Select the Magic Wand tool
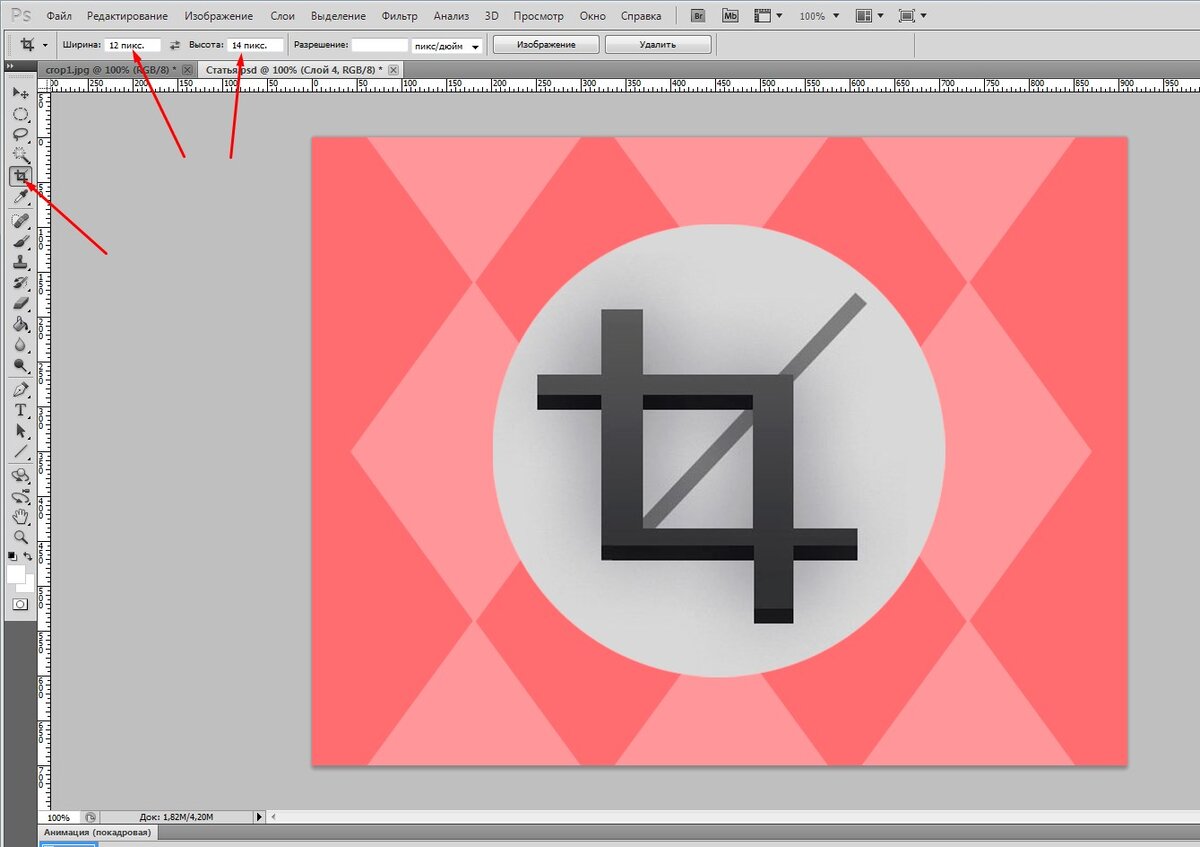The image size is (1200, 847). point(20,154)
